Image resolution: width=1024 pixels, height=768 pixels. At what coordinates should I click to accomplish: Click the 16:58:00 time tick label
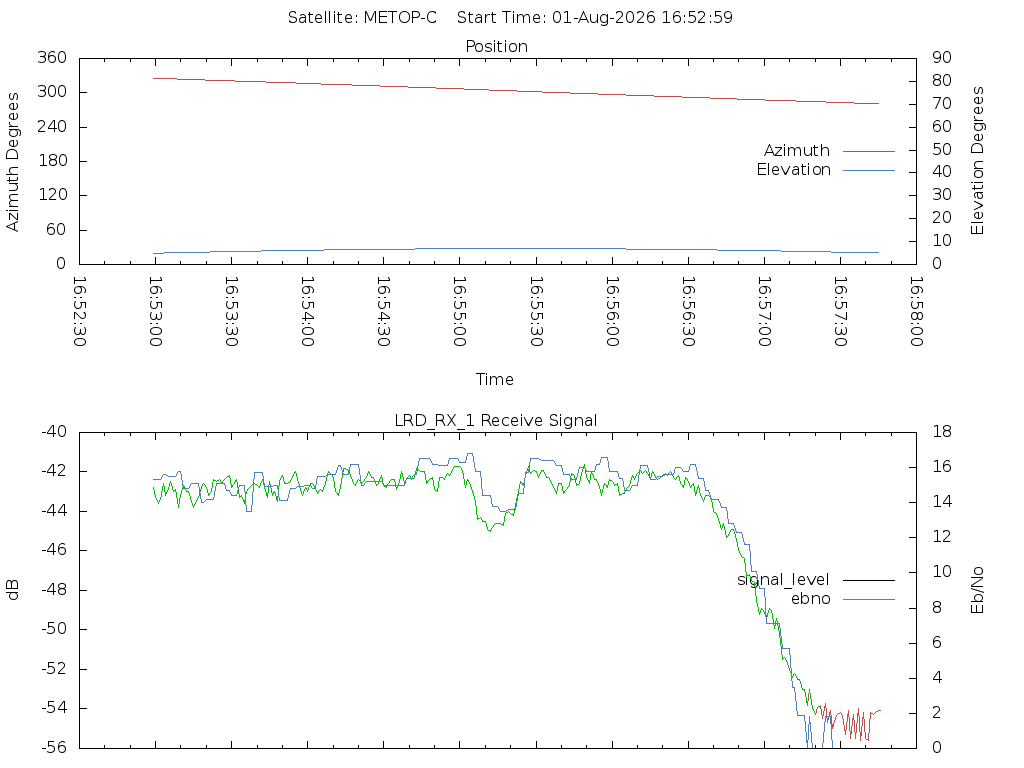tap(916, 312)
